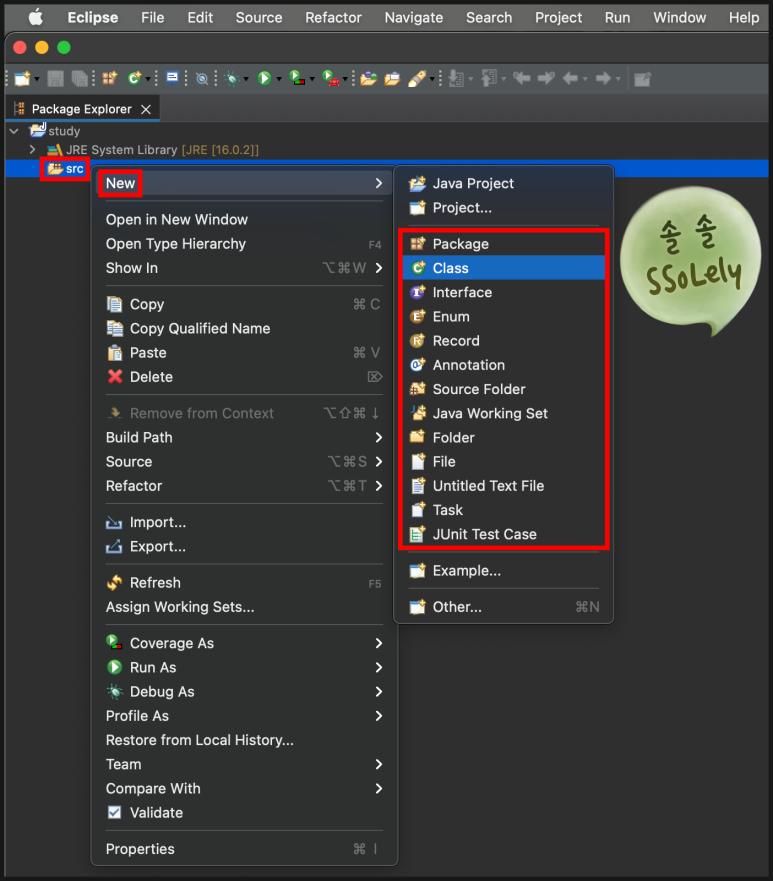
Task: Open the Refactor menu in menu bar
Action: pos(333,17)
